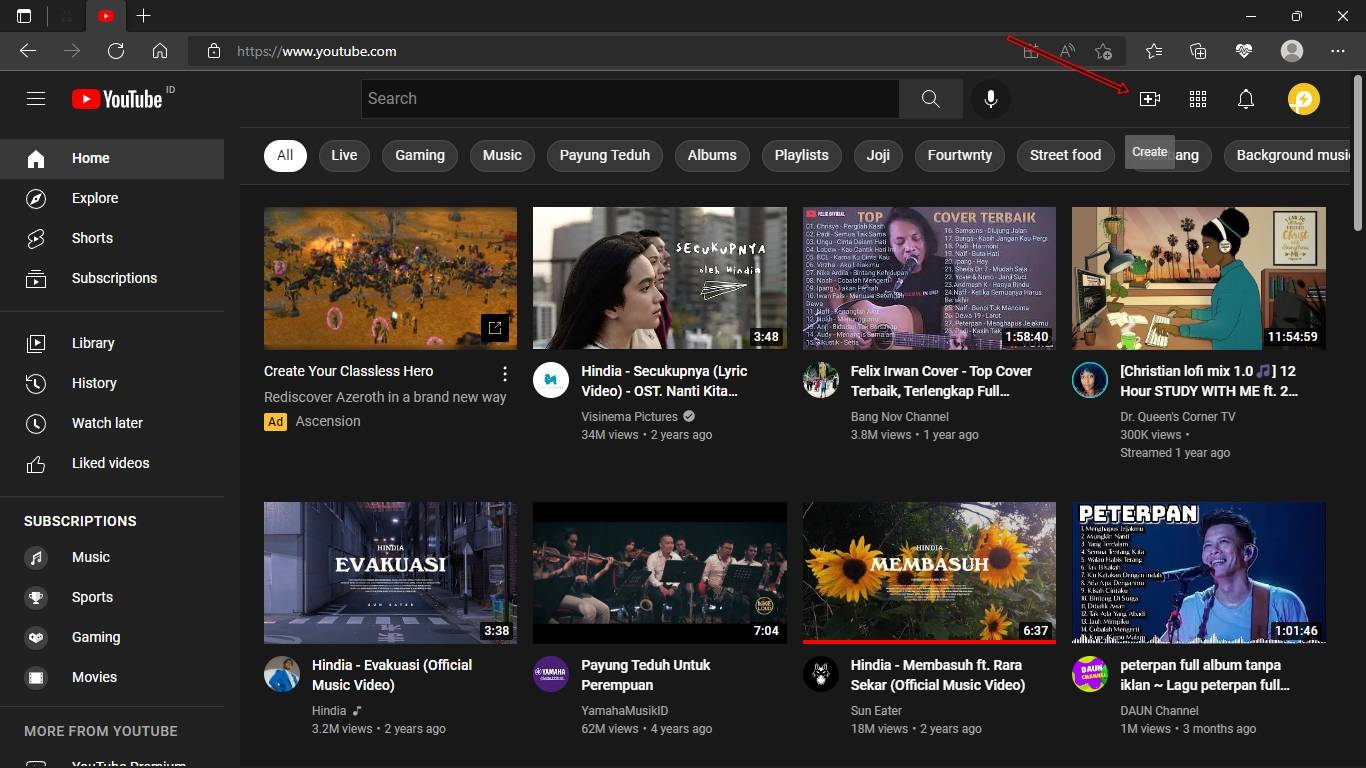Select the Playlists filter chip
The height and width of the screenshot is (768, 1366).
tap(802, 155)
